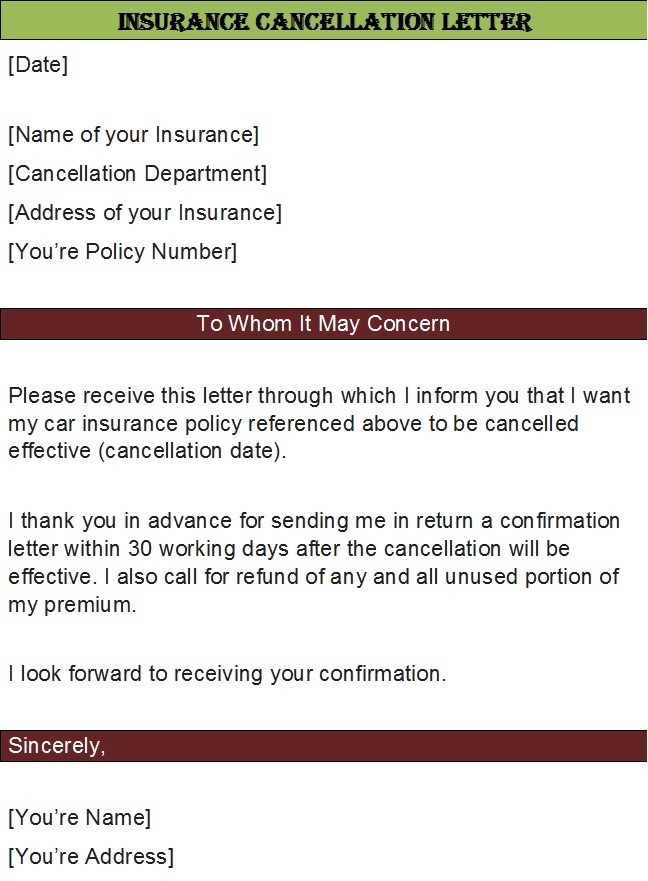Viewport: 648px width, 881px height.
Task: Click the words my premium
Action: (x=72, y=605)
